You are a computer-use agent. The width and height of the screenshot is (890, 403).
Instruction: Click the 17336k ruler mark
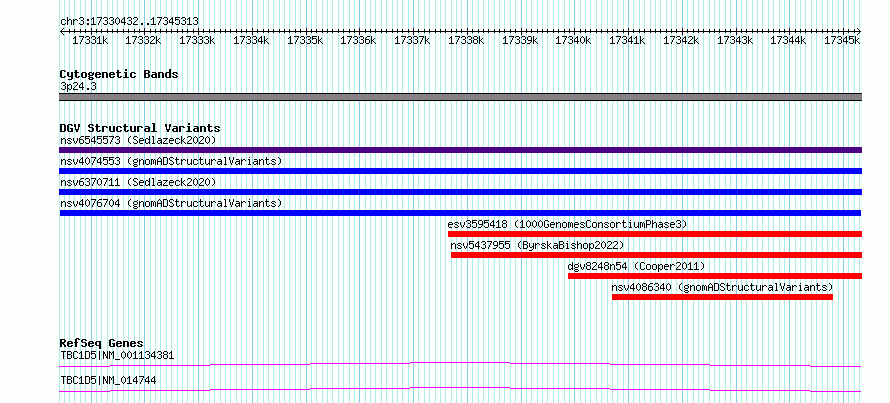click(x=358, y=40)
